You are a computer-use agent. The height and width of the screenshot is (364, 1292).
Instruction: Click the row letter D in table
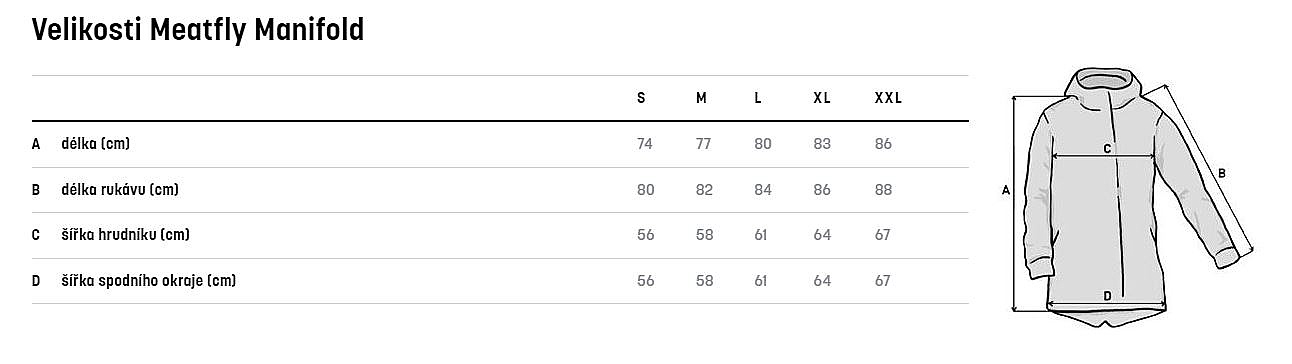point(36,281)
